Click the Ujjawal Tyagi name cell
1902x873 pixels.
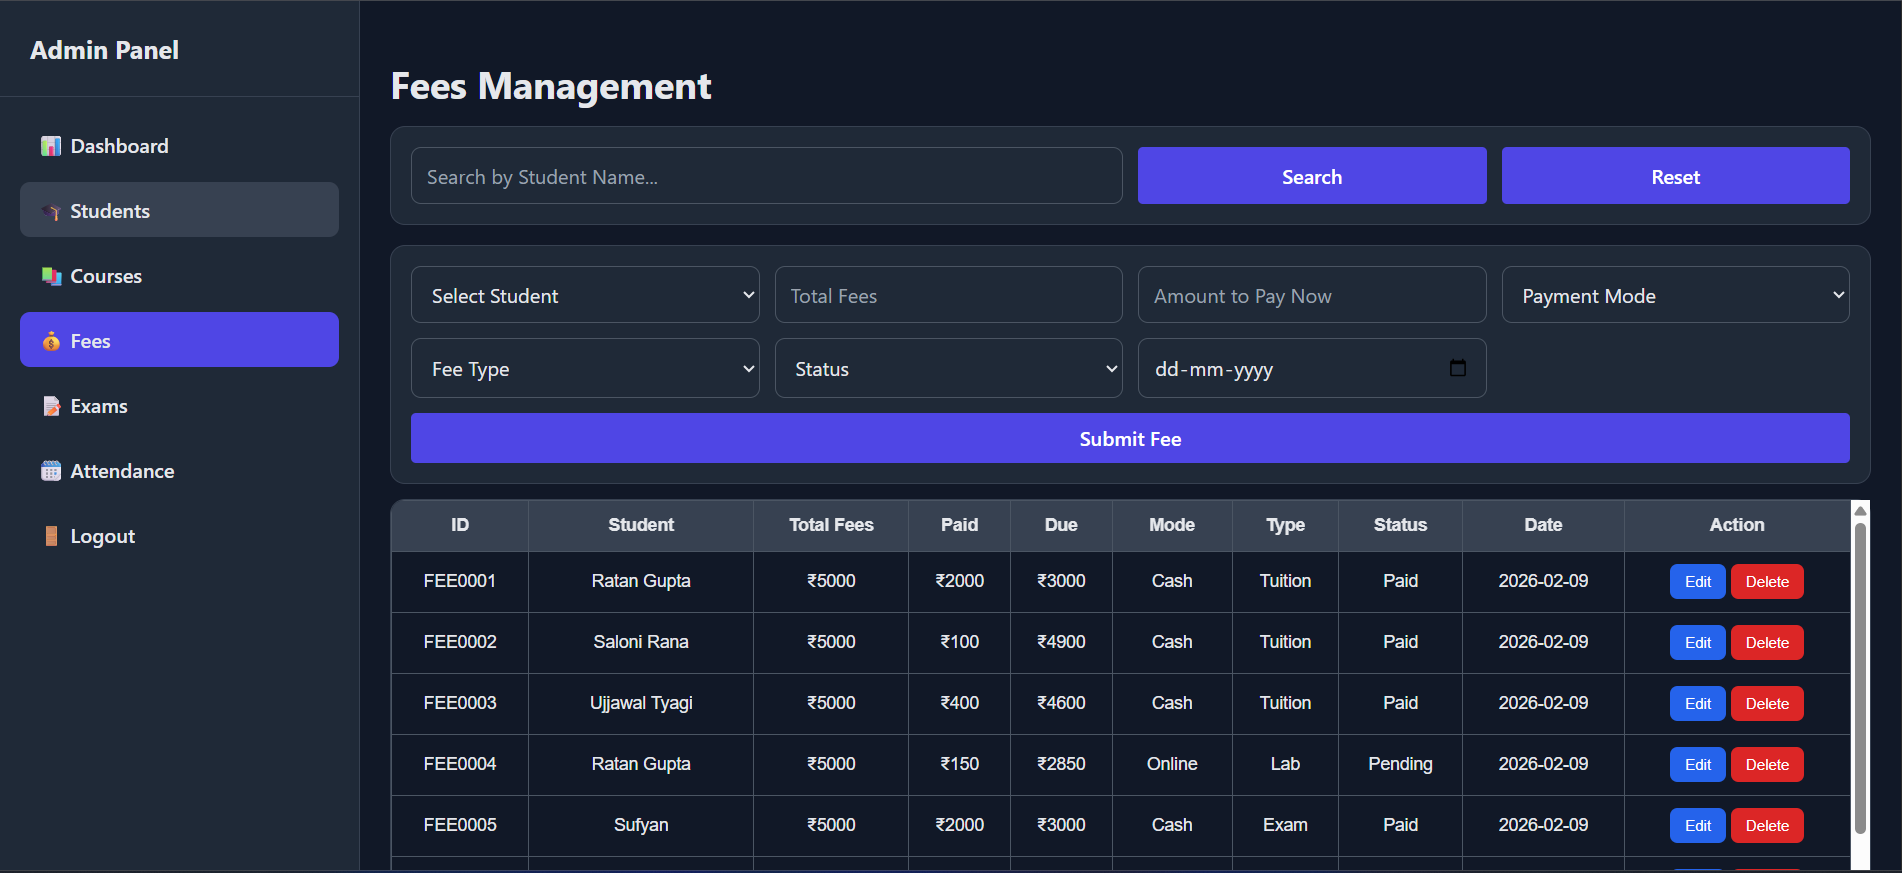641,703
